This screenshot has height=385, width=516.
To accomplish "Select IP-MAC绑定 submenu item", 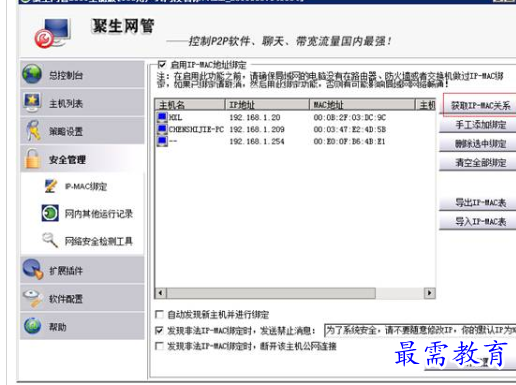I will point(86,186).
